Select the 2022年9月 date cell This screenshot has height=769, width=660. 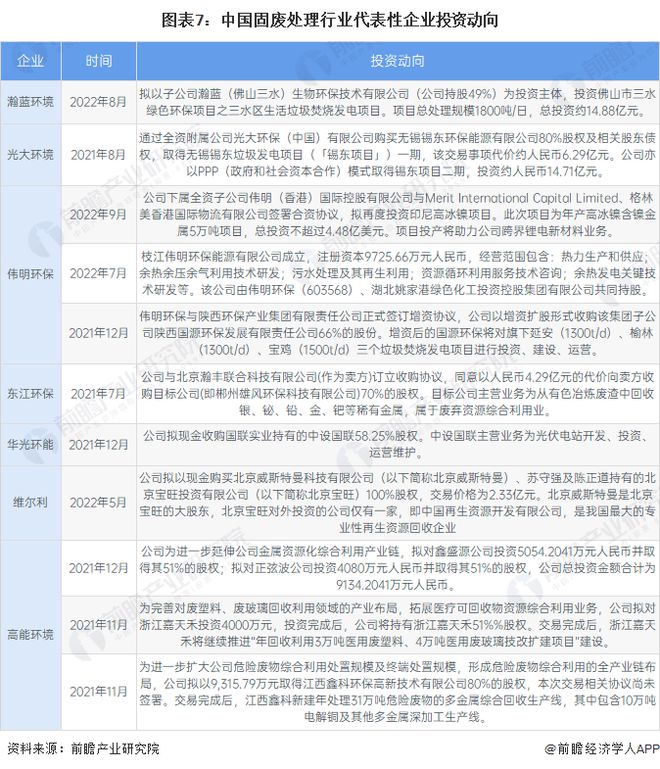pos(99,214)
